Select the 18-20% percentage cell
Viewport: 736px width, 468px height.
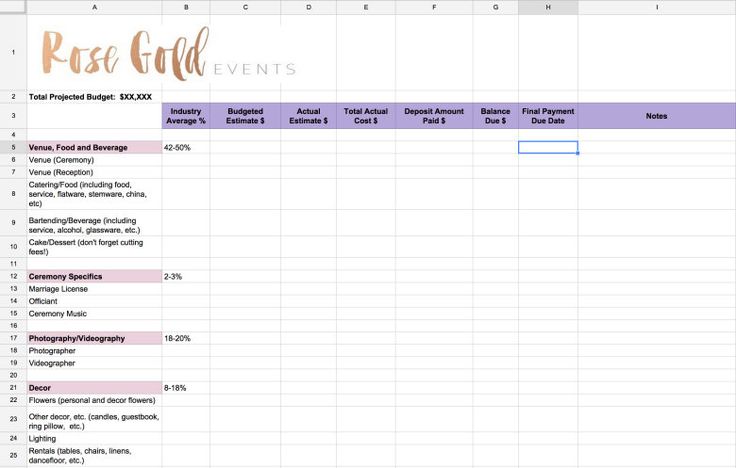pyautogui.click(x=186, y=338)
